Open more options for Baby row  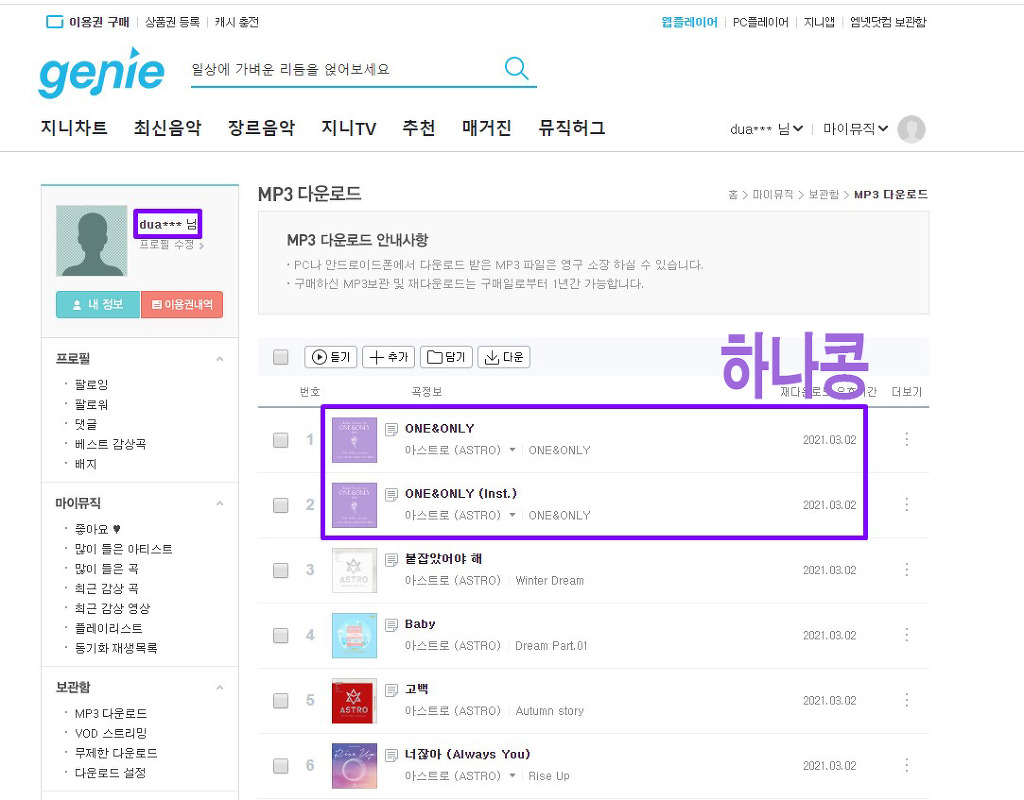(x=906, y=635)
